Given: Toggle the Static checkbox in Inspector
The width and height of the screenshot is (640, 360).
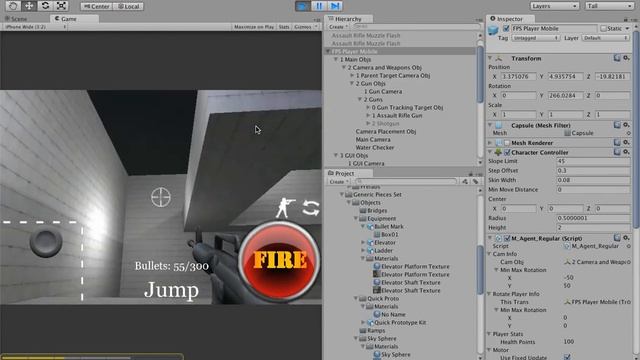Looking at the screenshot, I should 603,29.
